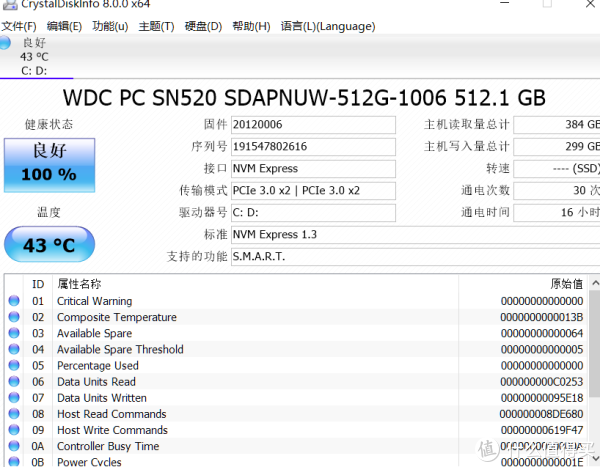Click the interface field NVM Express
This screenshot has width=600, height=467.
pos(313,169)
